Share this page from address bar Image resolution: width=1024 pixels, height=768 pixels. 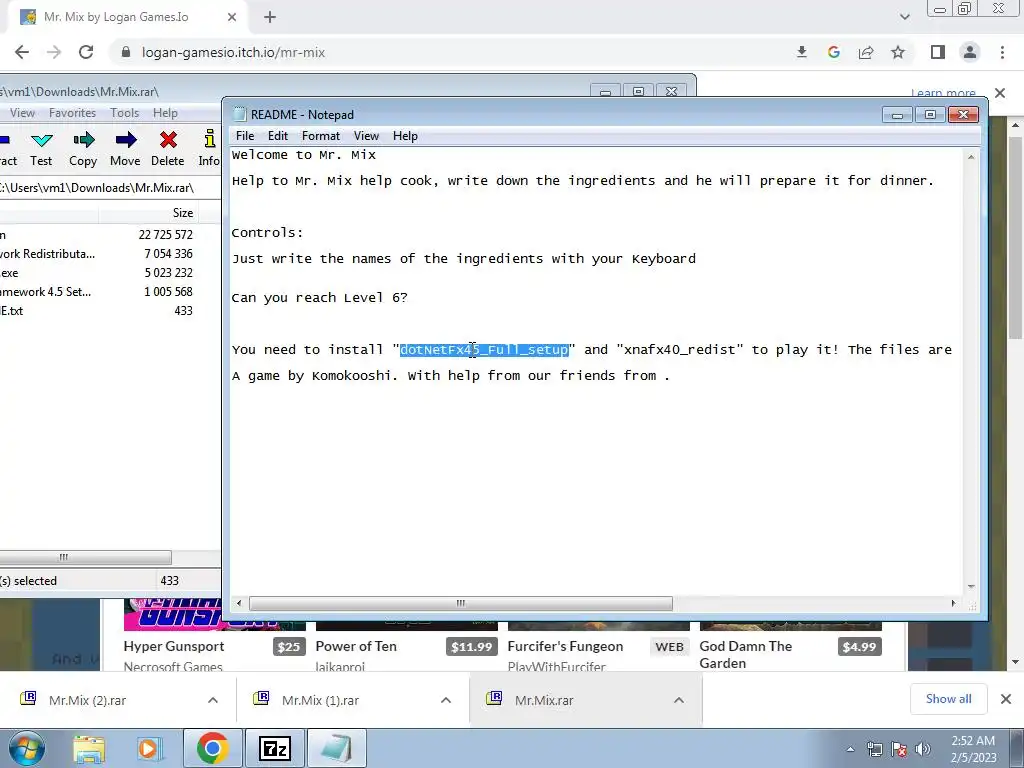click(x=866, y=52)
